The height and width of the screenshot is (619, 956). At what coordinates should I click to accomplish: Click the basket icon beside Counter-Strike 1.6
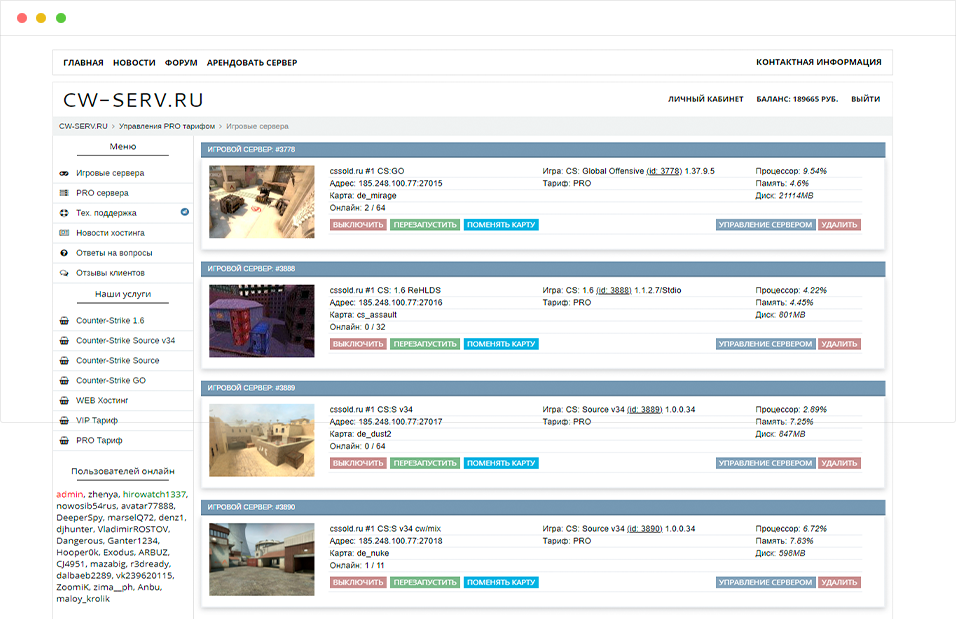[x=65, y=321]
